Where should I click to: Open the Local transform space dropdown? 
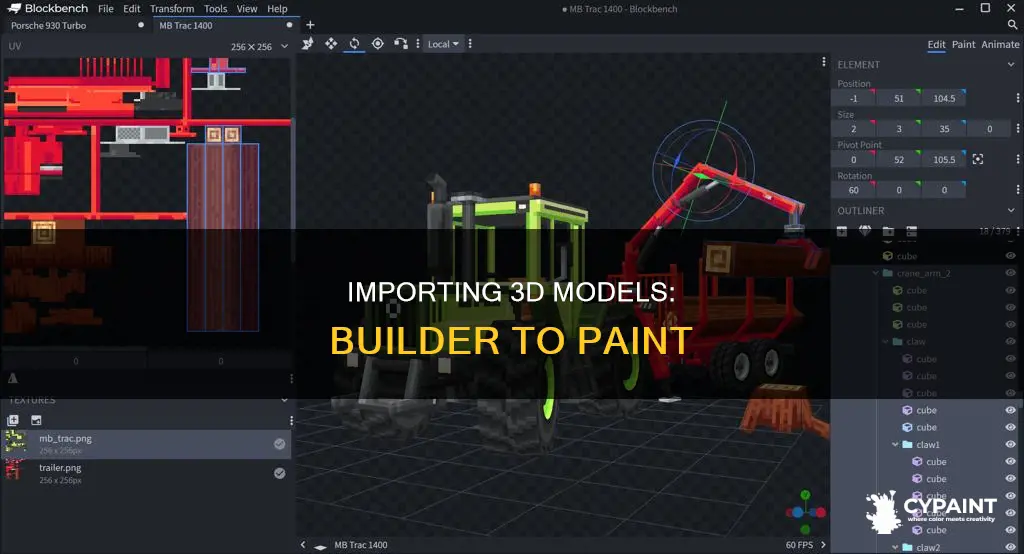443,44
